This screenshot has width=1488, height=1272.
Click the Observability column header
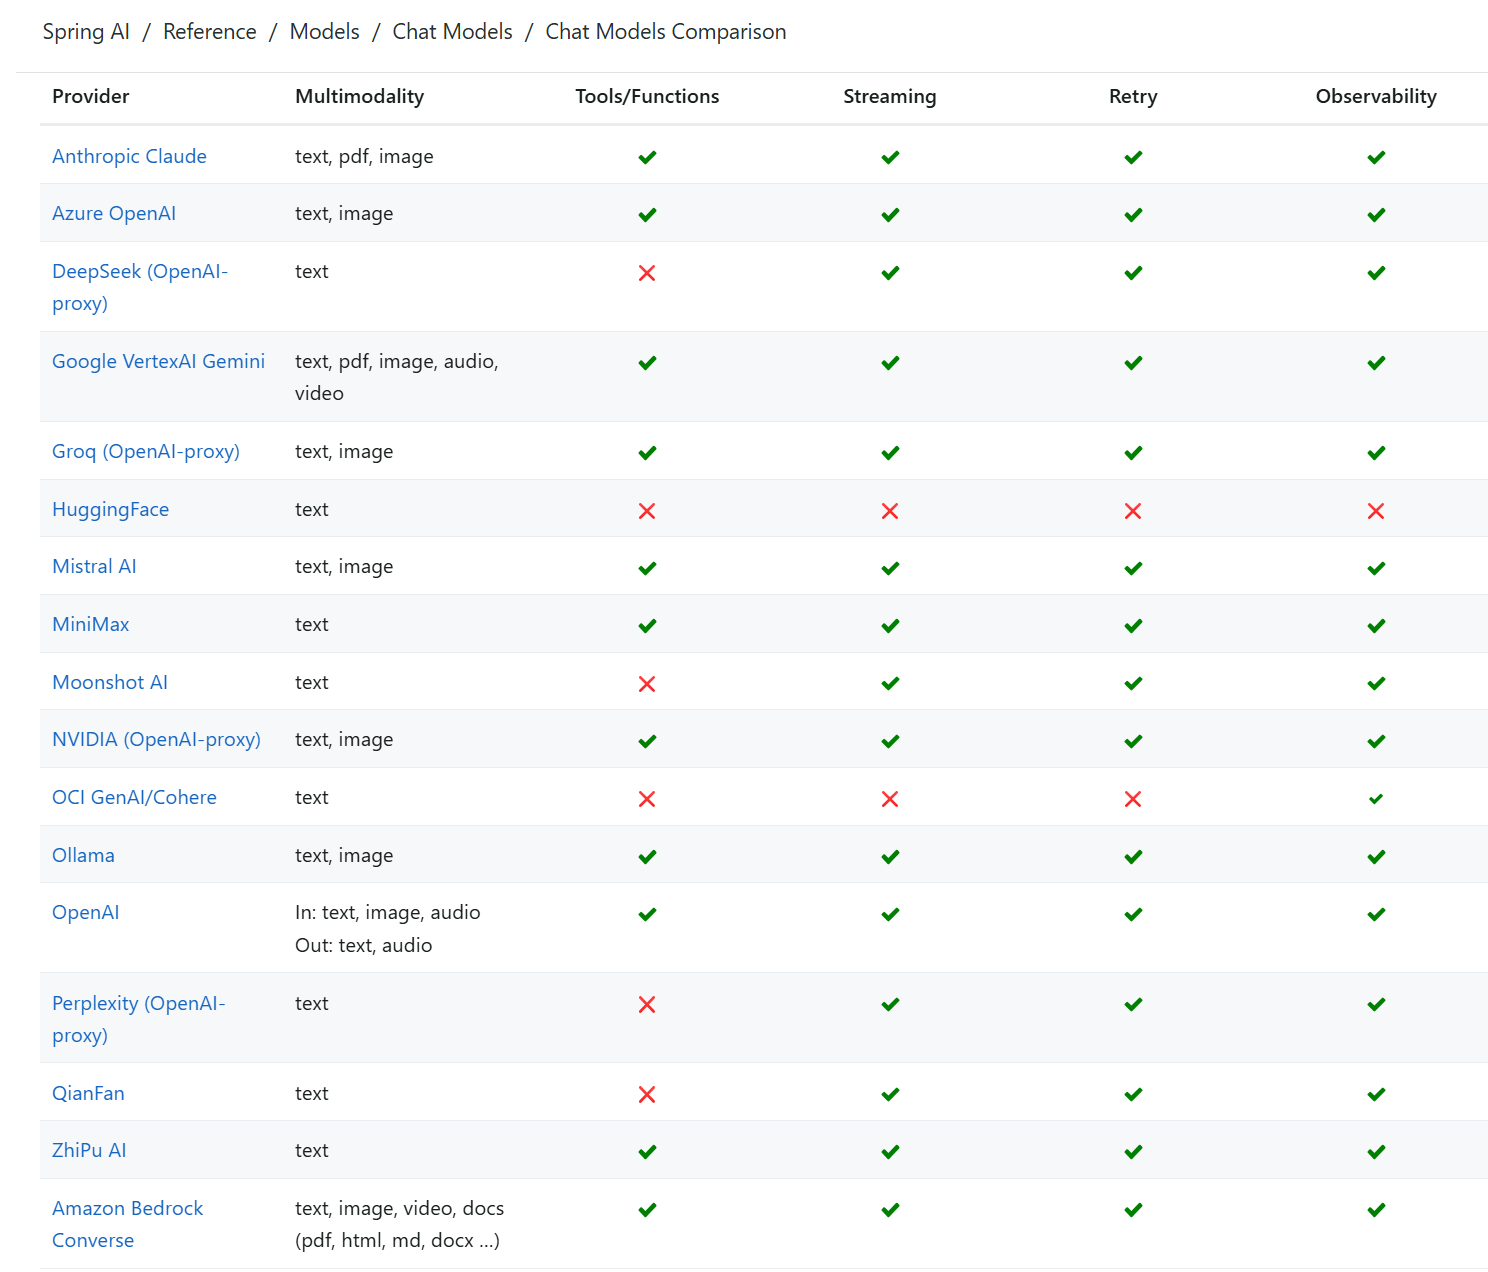point(1376,96)
